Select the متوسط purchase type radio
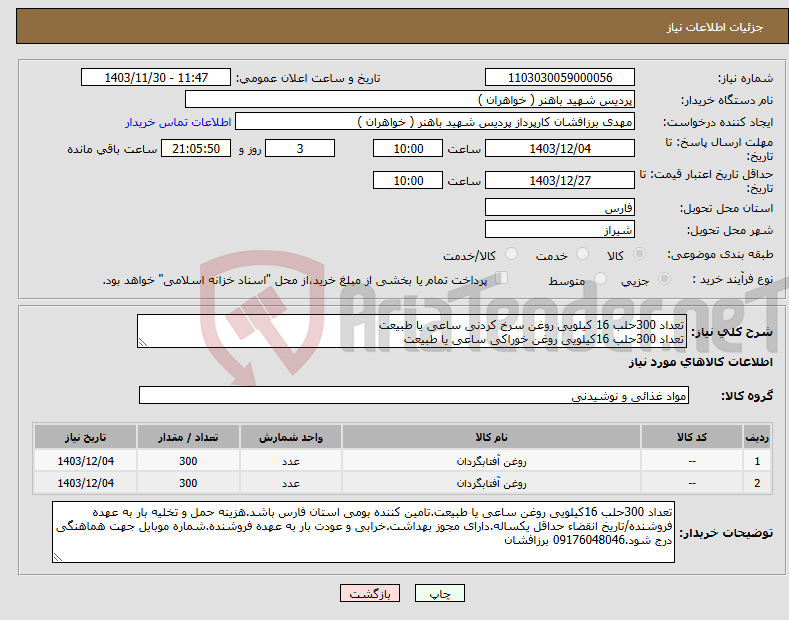Image resolution: width=789 pixels, height=620 pixels. (600, 278)
